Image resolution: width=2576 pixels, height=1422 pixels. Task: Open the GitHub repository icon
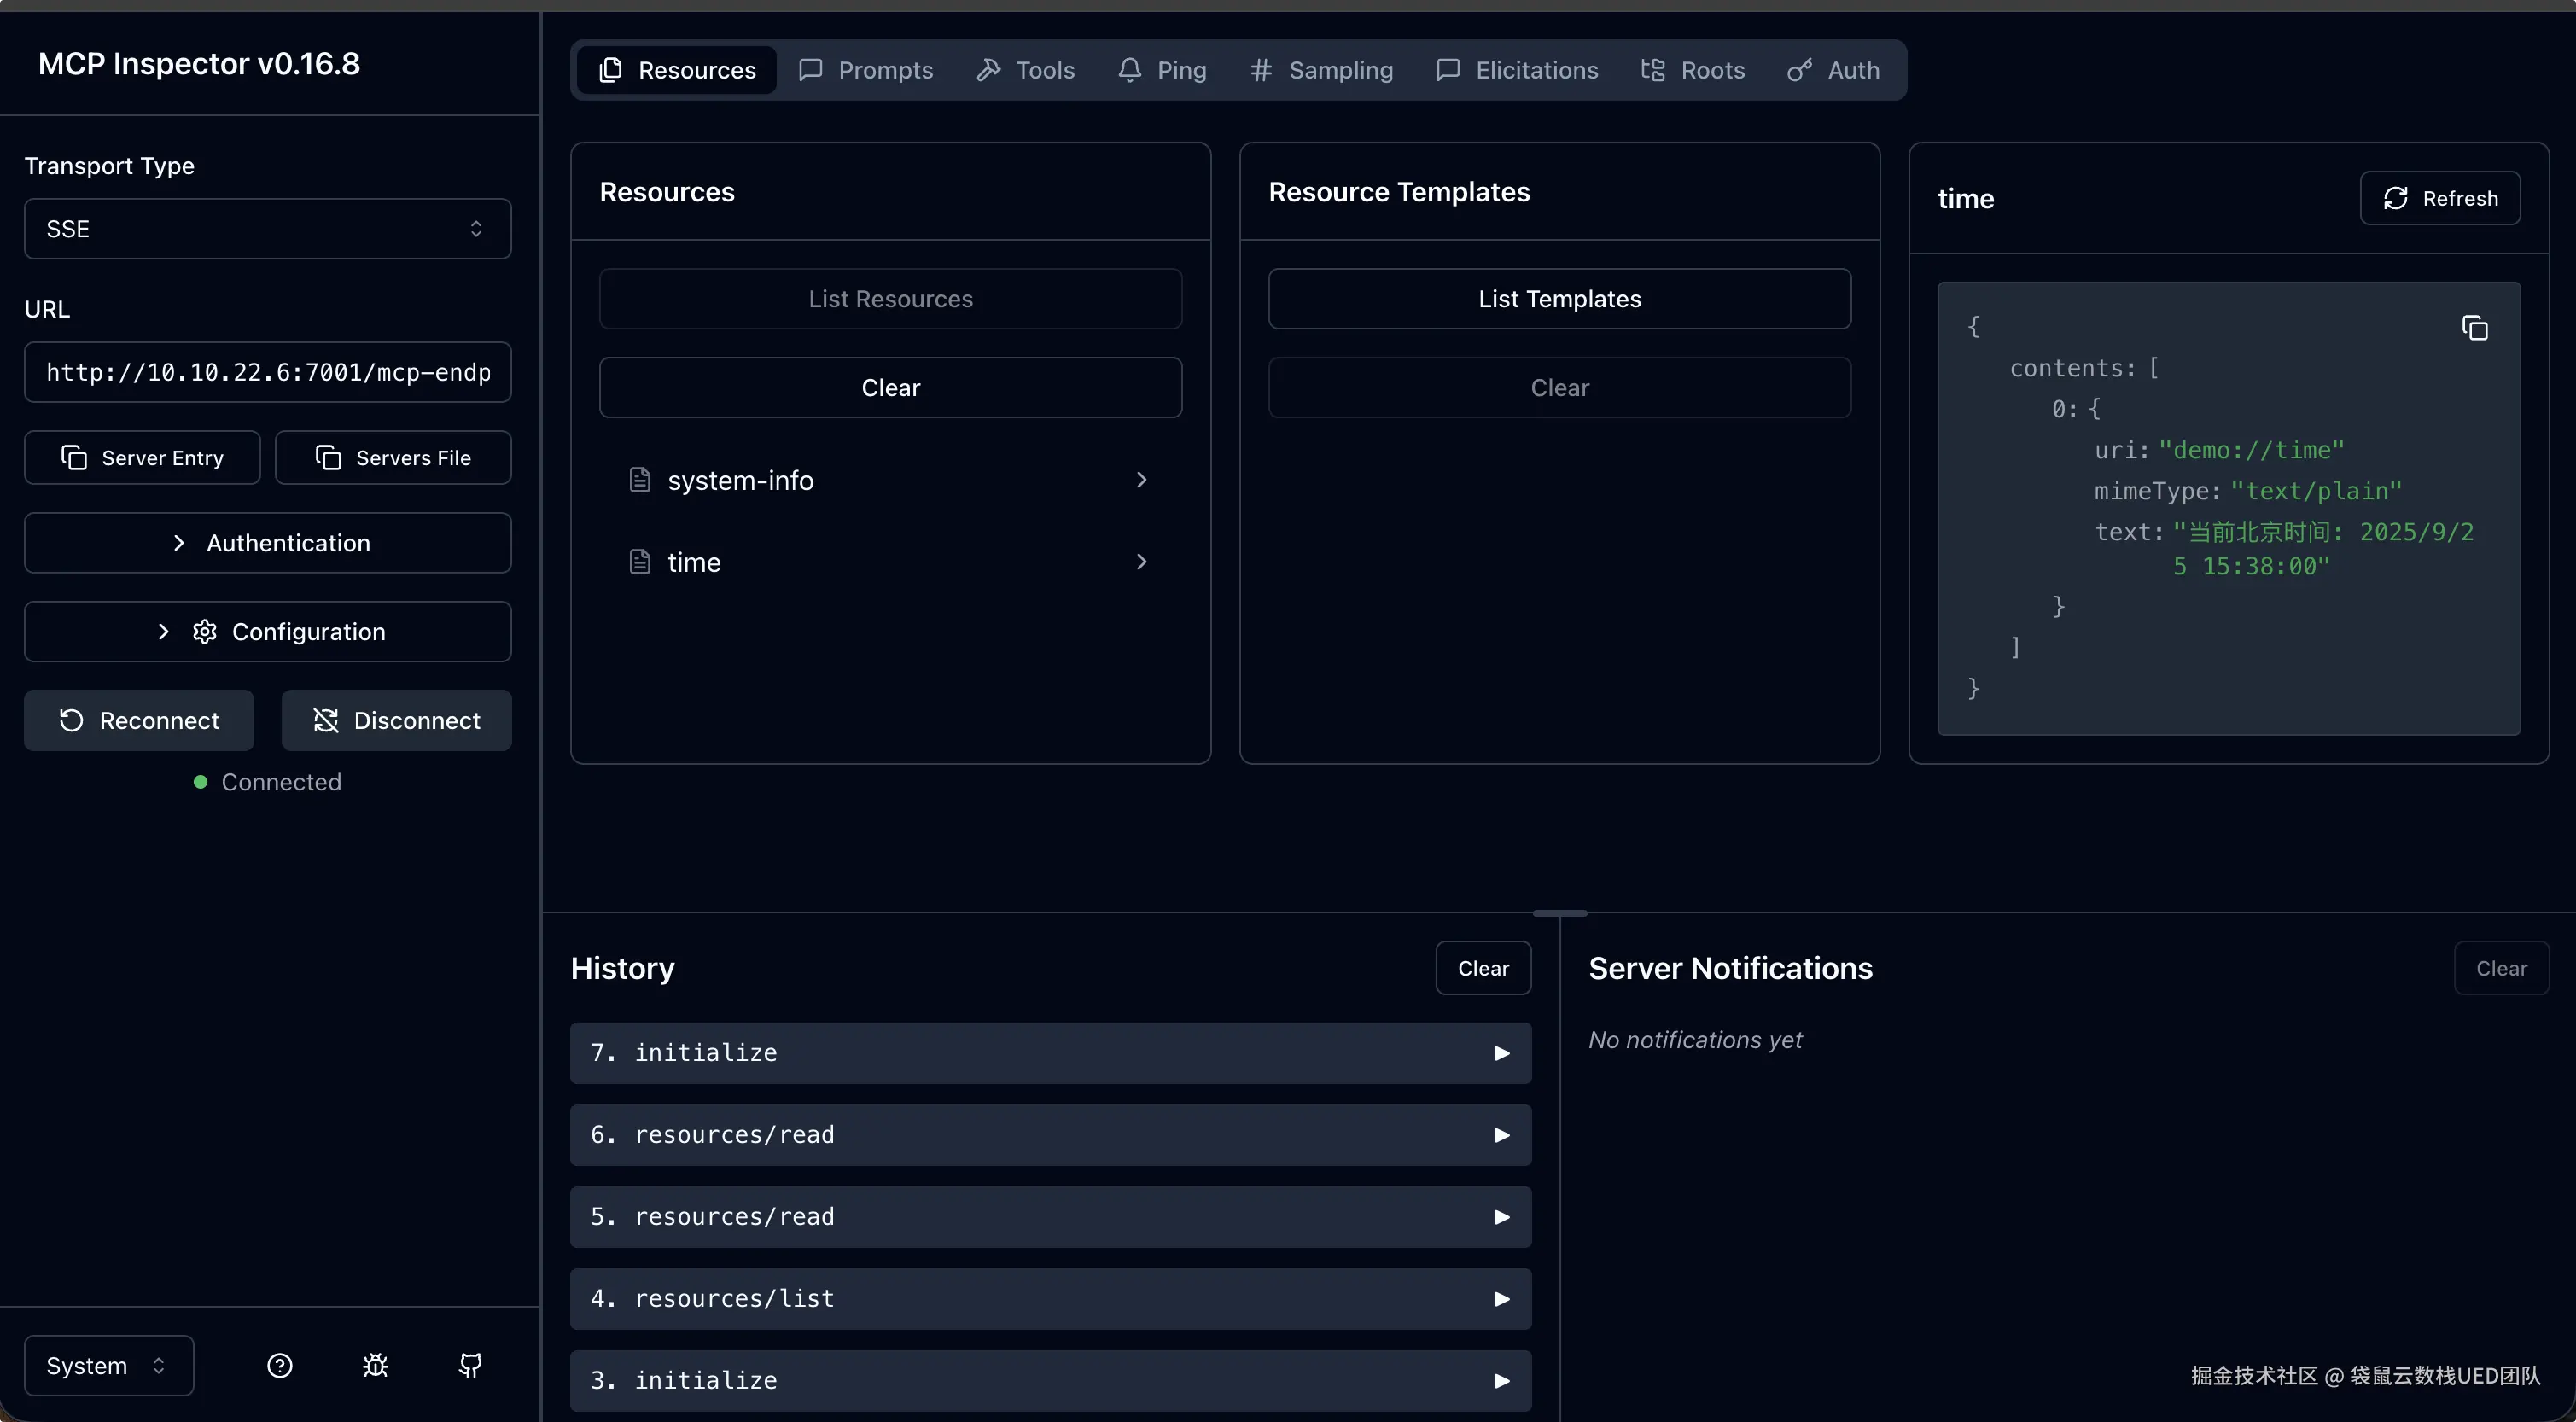pos(470,1365)
